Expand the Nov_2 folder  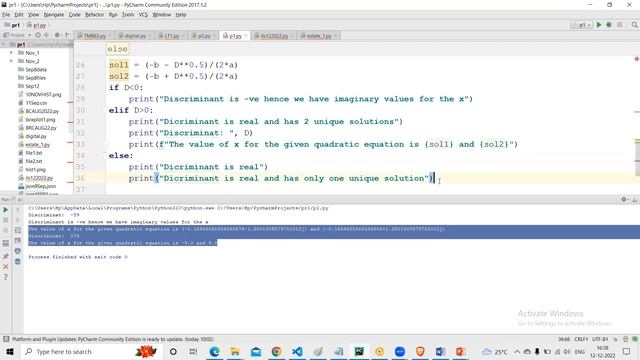[11, 61]
